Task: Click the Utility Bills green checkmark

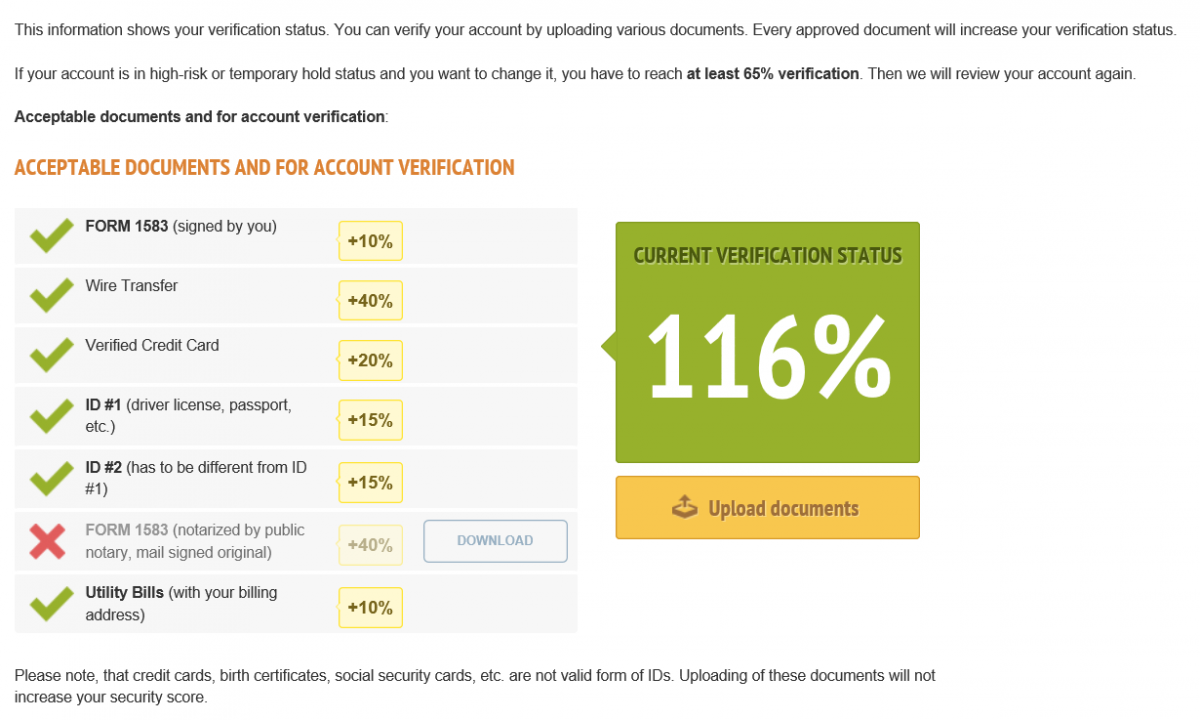Action: click(50, 603)
